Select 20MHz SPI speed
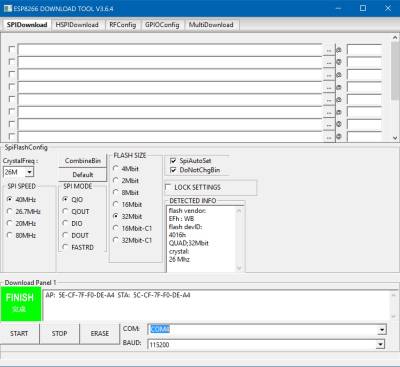Image resolution: width=400 pixels, height=367 pixels. pos(22,223)
